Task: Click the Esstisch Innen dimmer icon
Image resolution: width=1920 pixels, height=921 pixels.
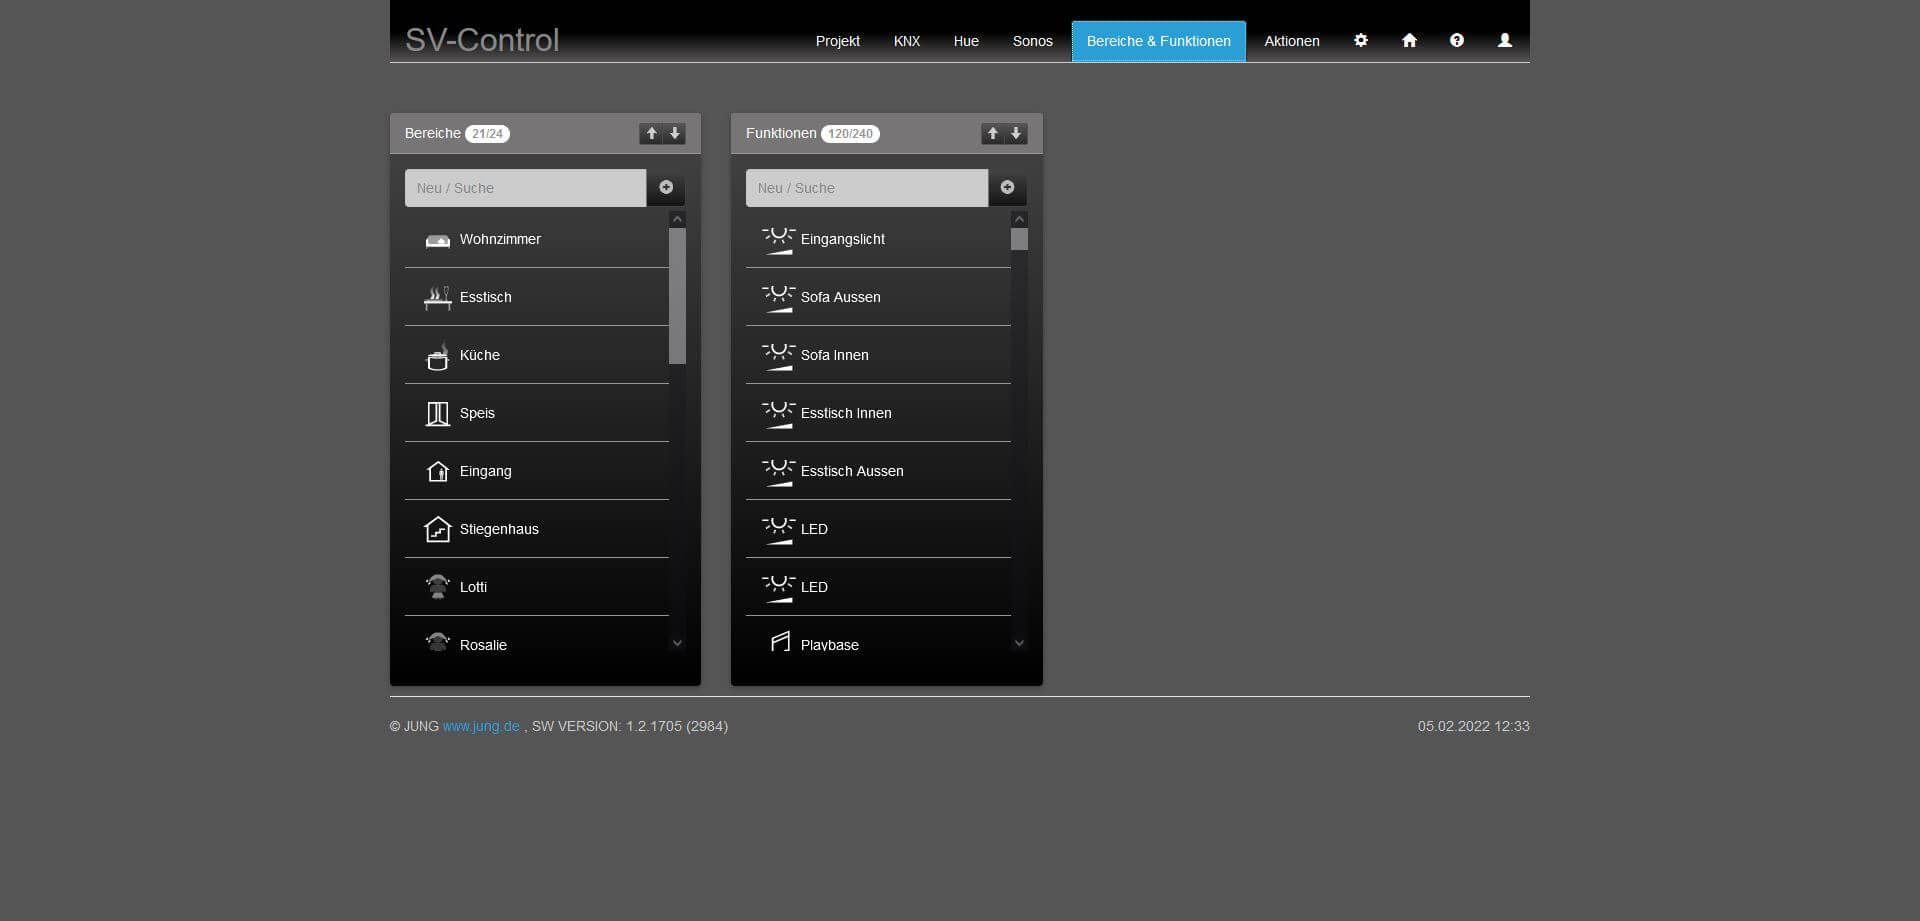Action: coord(778,414)
